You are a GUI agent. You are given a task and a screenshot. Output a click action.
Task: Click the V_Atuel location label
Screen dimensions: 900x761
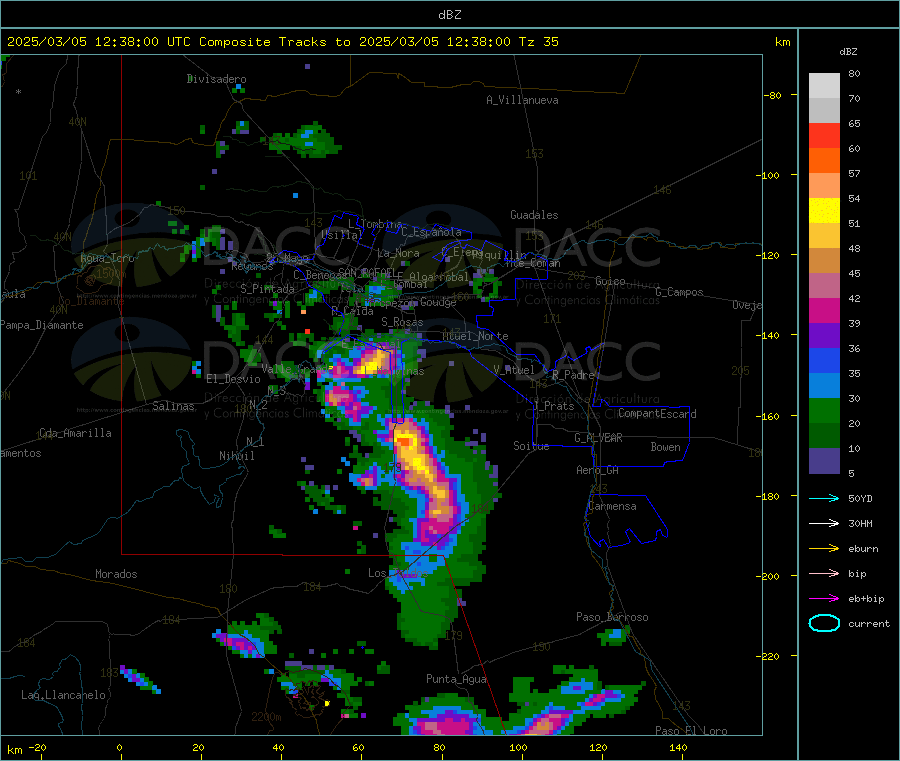[x=514, y=370]
